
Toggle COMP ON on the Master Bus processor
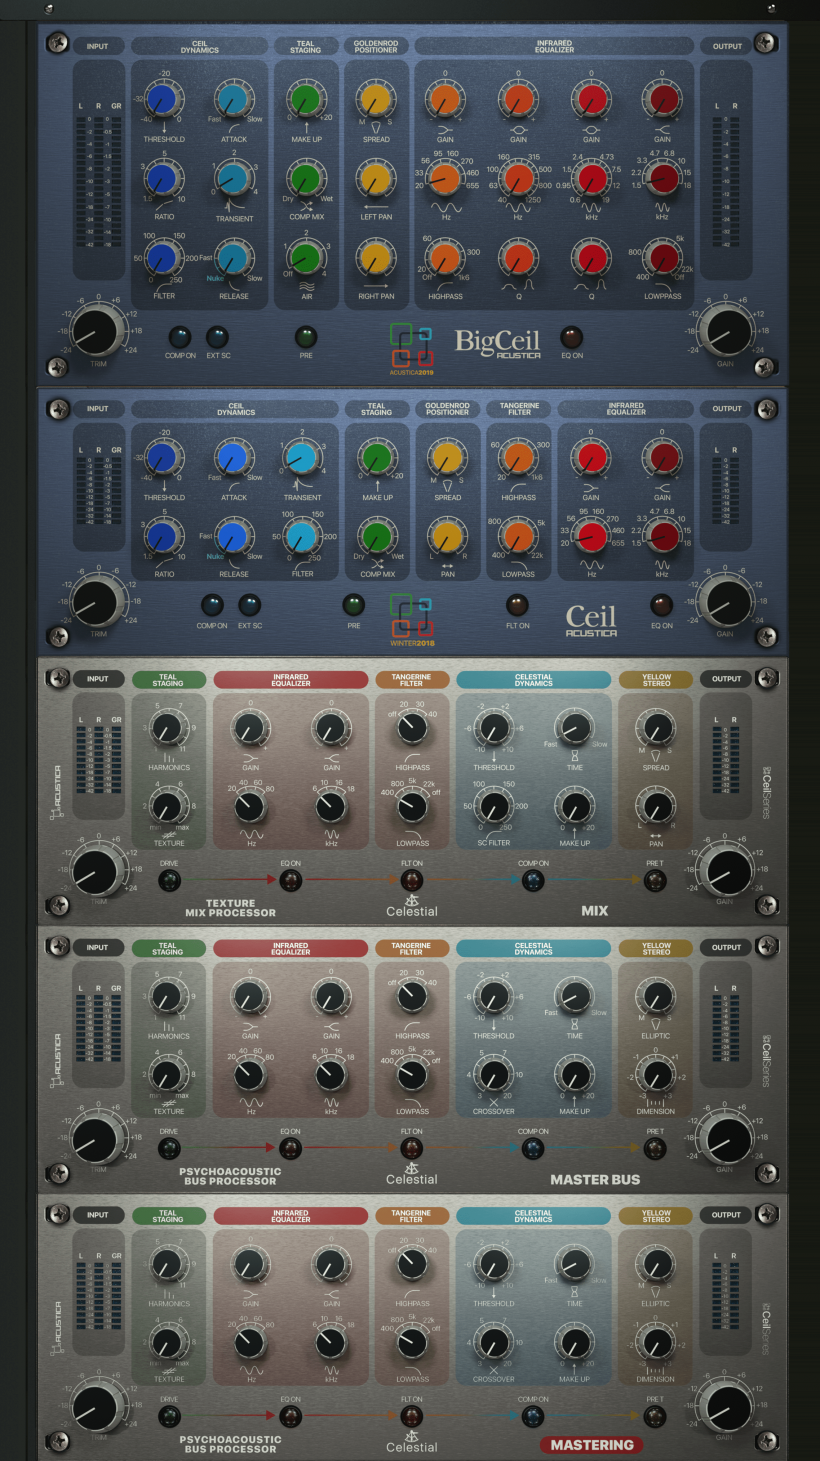(x=533, y=1148)
